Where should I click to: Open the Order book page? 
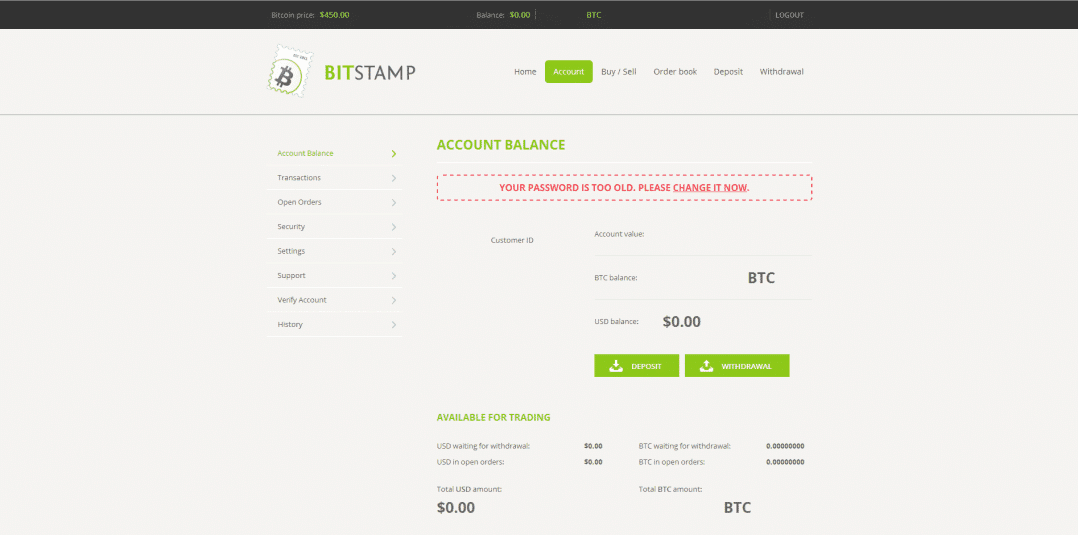[675, 72]
